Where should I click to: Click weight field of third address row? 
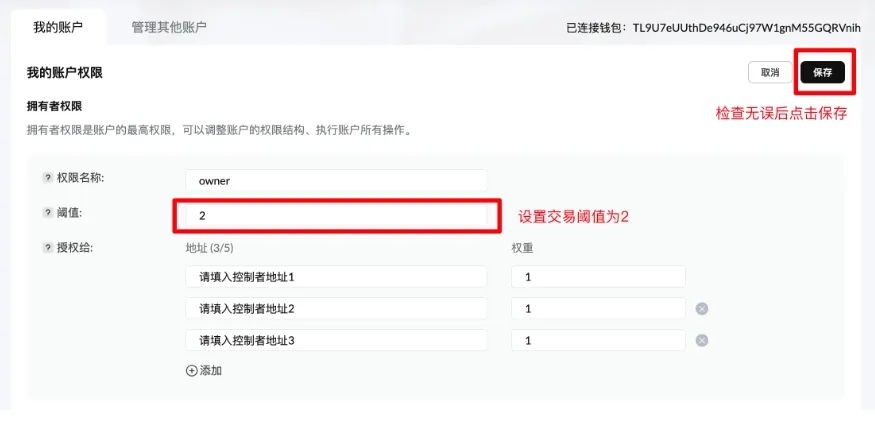pos(598,340)
